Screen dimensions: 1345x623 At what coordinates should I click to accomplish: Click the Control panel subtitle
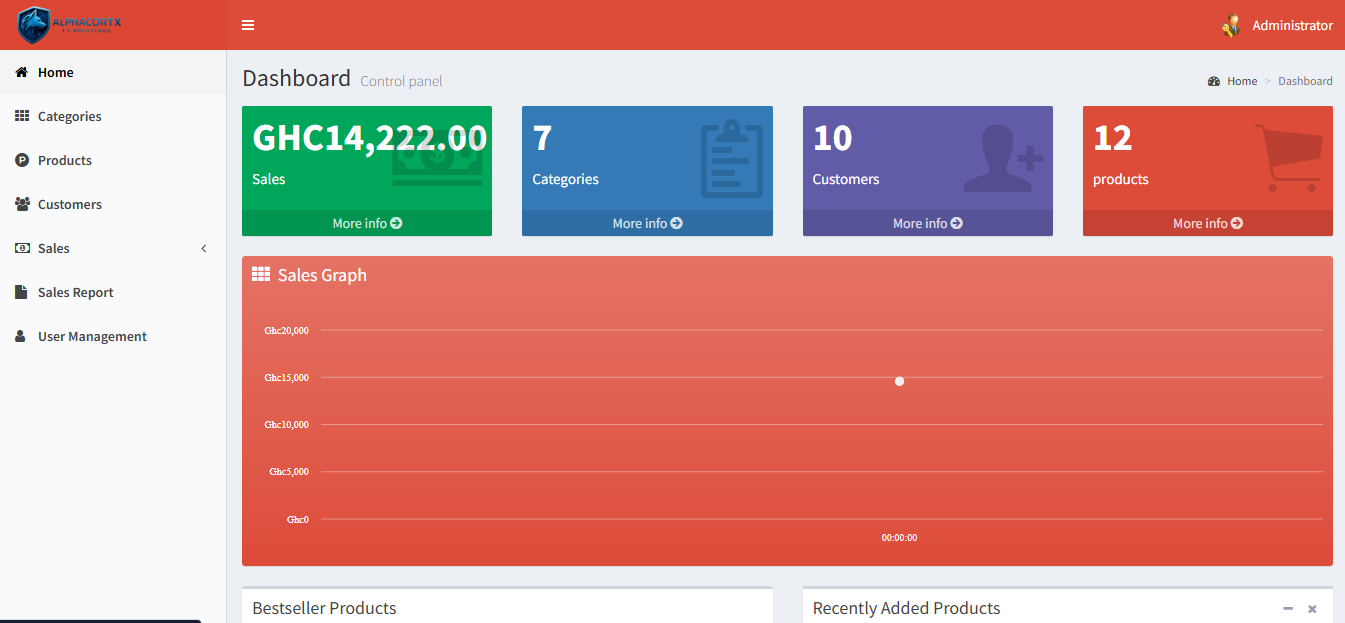(x=401, y=81)
